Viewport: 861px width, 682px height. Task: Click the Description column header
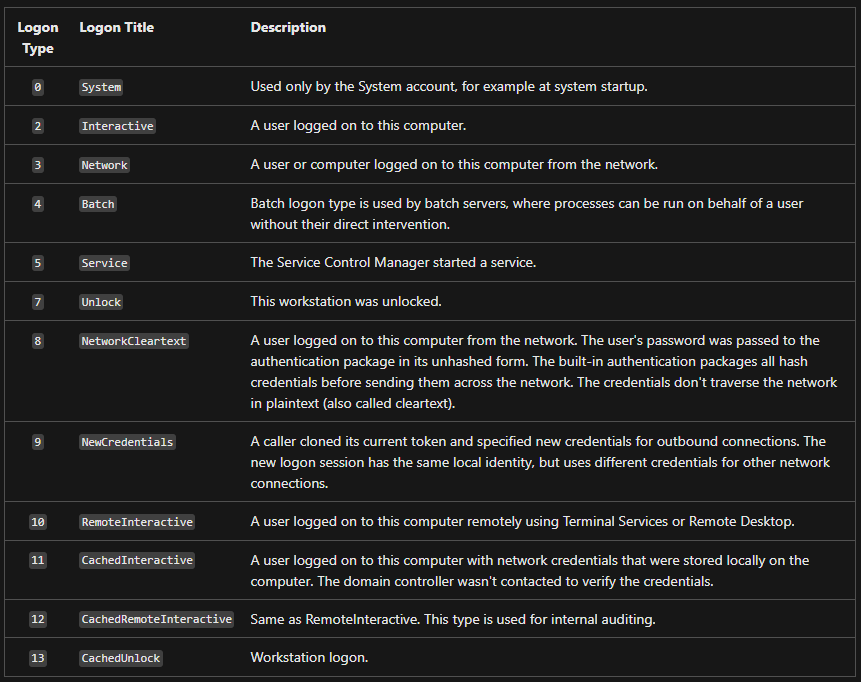point(288,28)
